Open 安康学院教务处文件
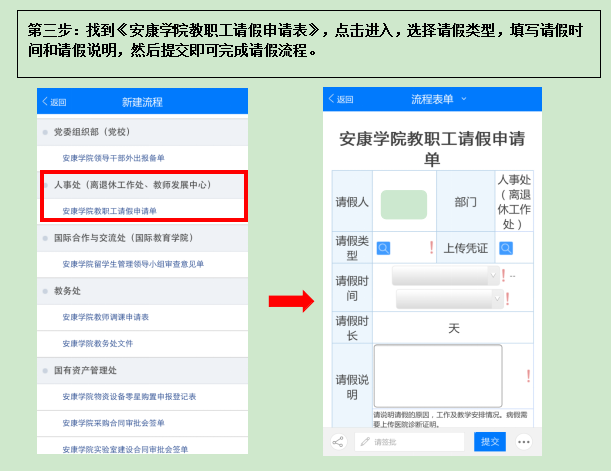The height and width of the screenshot is (471, 611). tap(97, 343)
